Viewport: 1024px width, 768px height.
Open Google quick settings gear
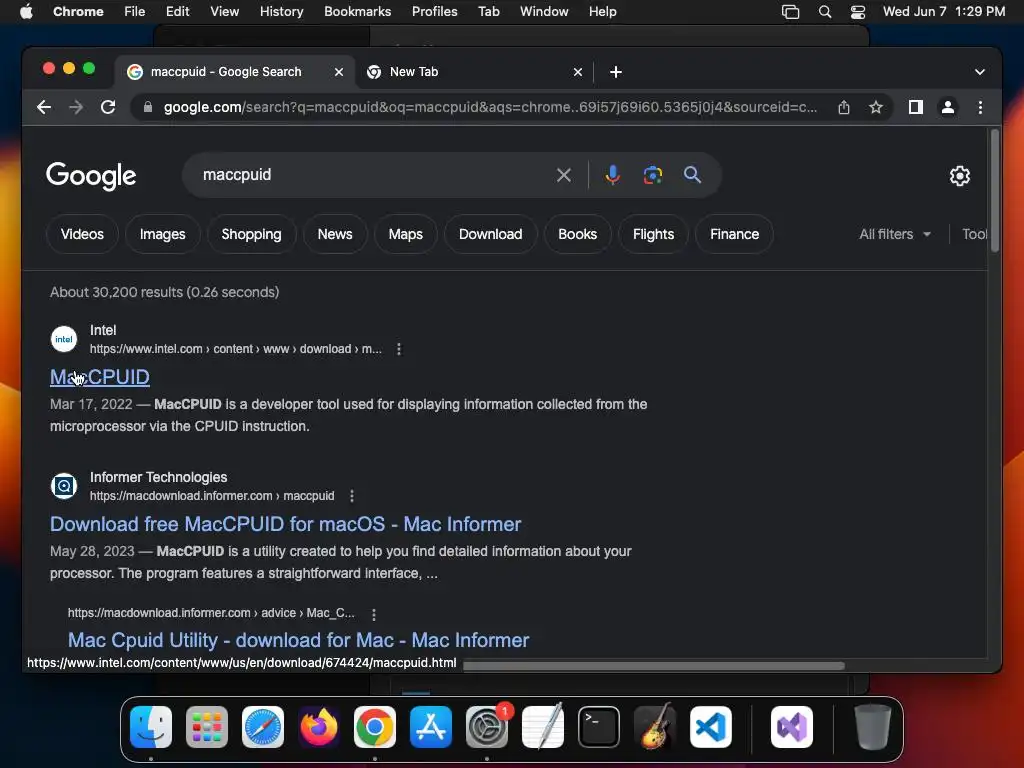point(959,176)
